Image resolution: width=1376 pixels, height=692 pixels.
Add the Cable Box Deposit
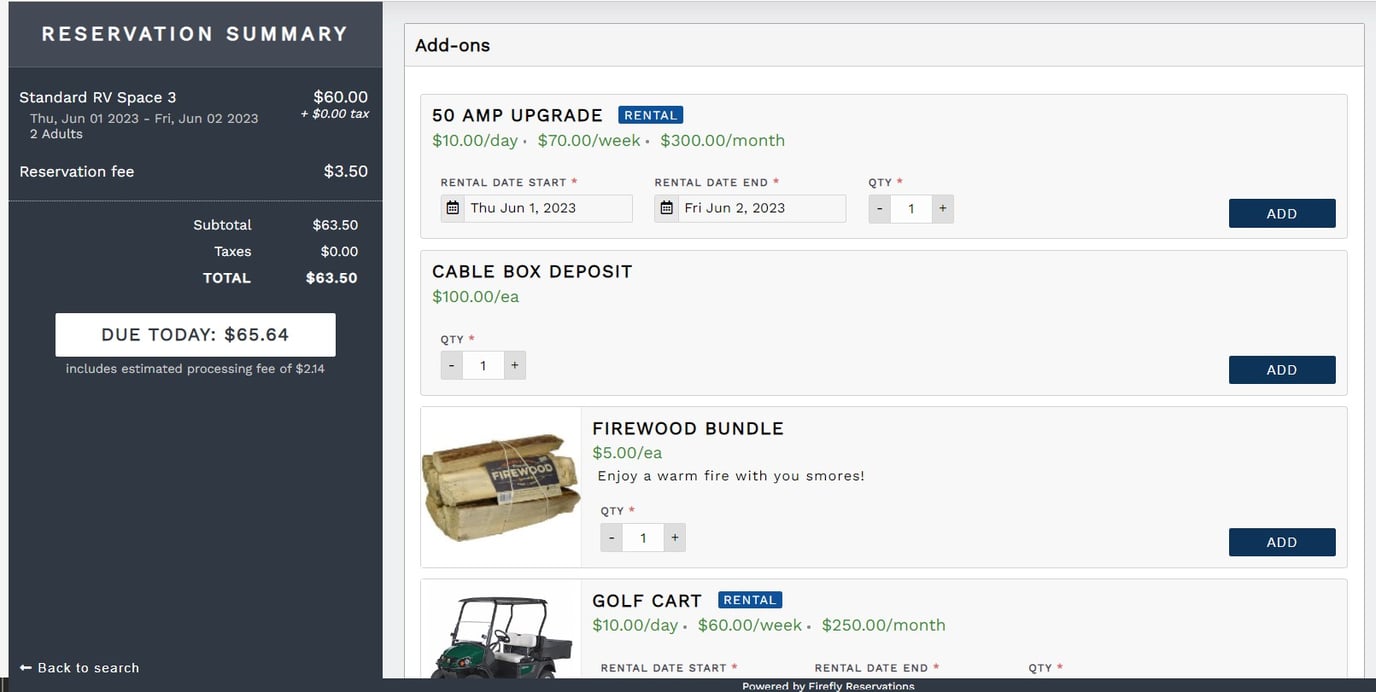1282,369
